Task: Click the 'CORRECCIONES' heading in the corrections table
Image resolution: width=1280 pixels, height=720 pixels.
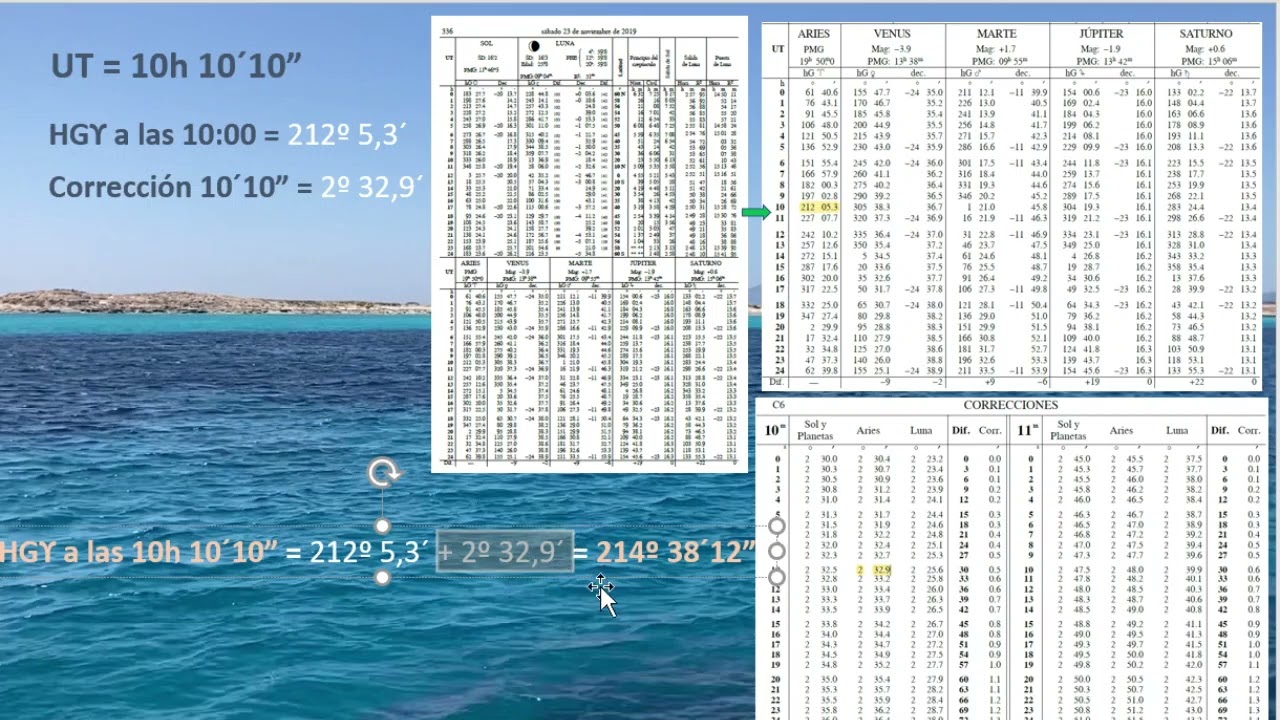Action: (1010, 405)
